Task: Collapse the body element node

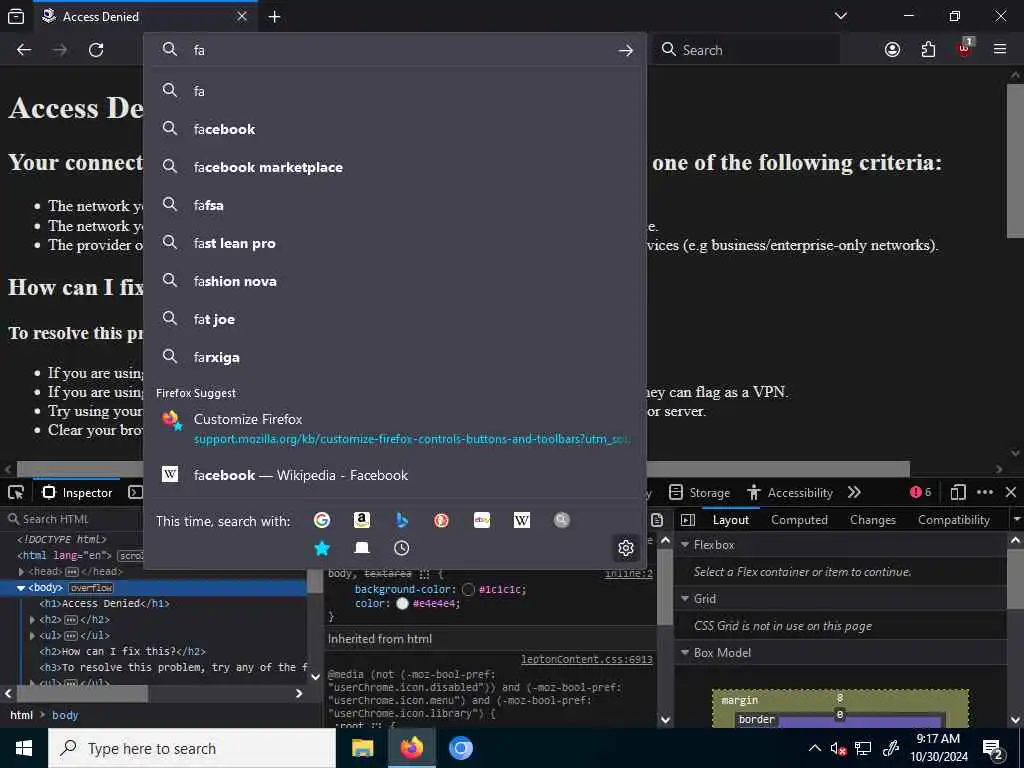Action: pyautogui.click(x=21, y=588)
